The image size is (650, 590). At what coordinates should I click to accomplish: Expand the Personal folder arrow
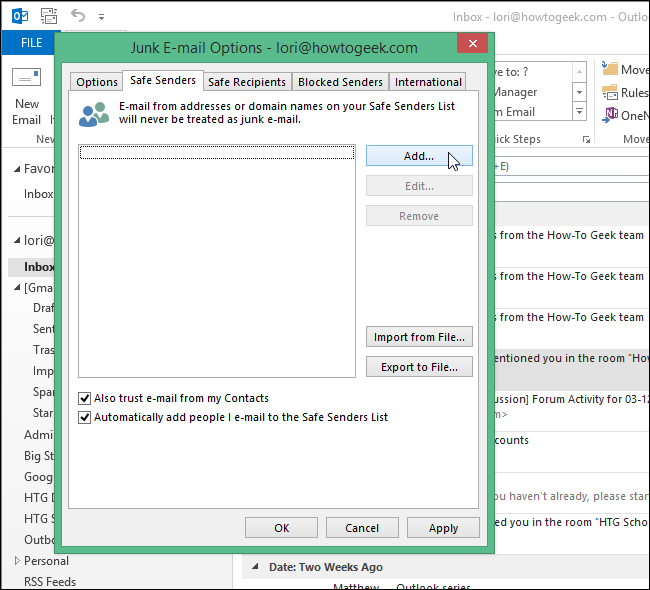(17, 561)
